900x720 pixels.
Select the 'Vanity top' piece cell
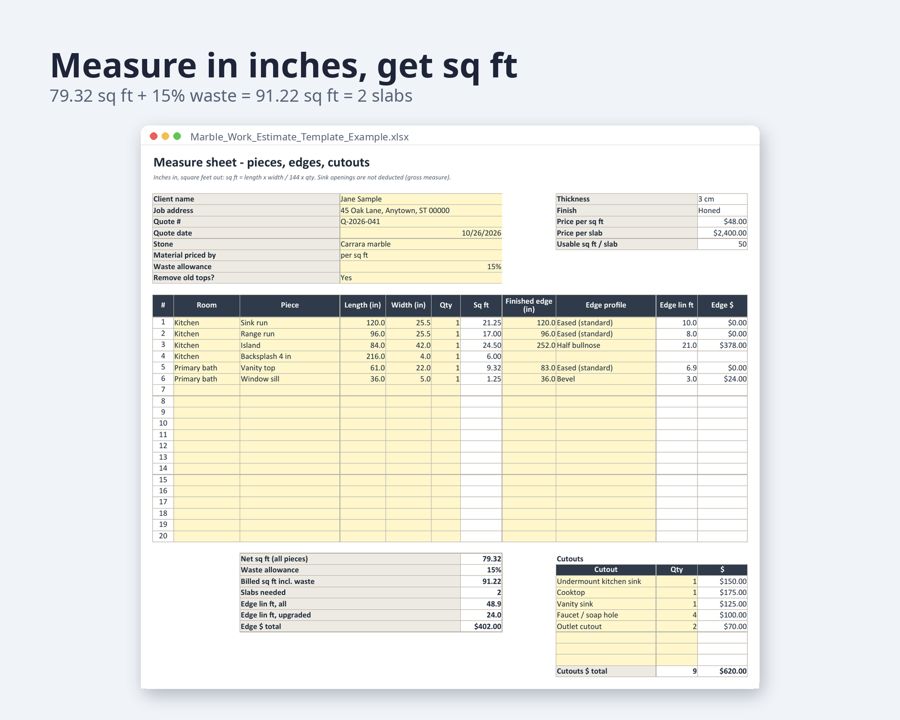[289, 367]
